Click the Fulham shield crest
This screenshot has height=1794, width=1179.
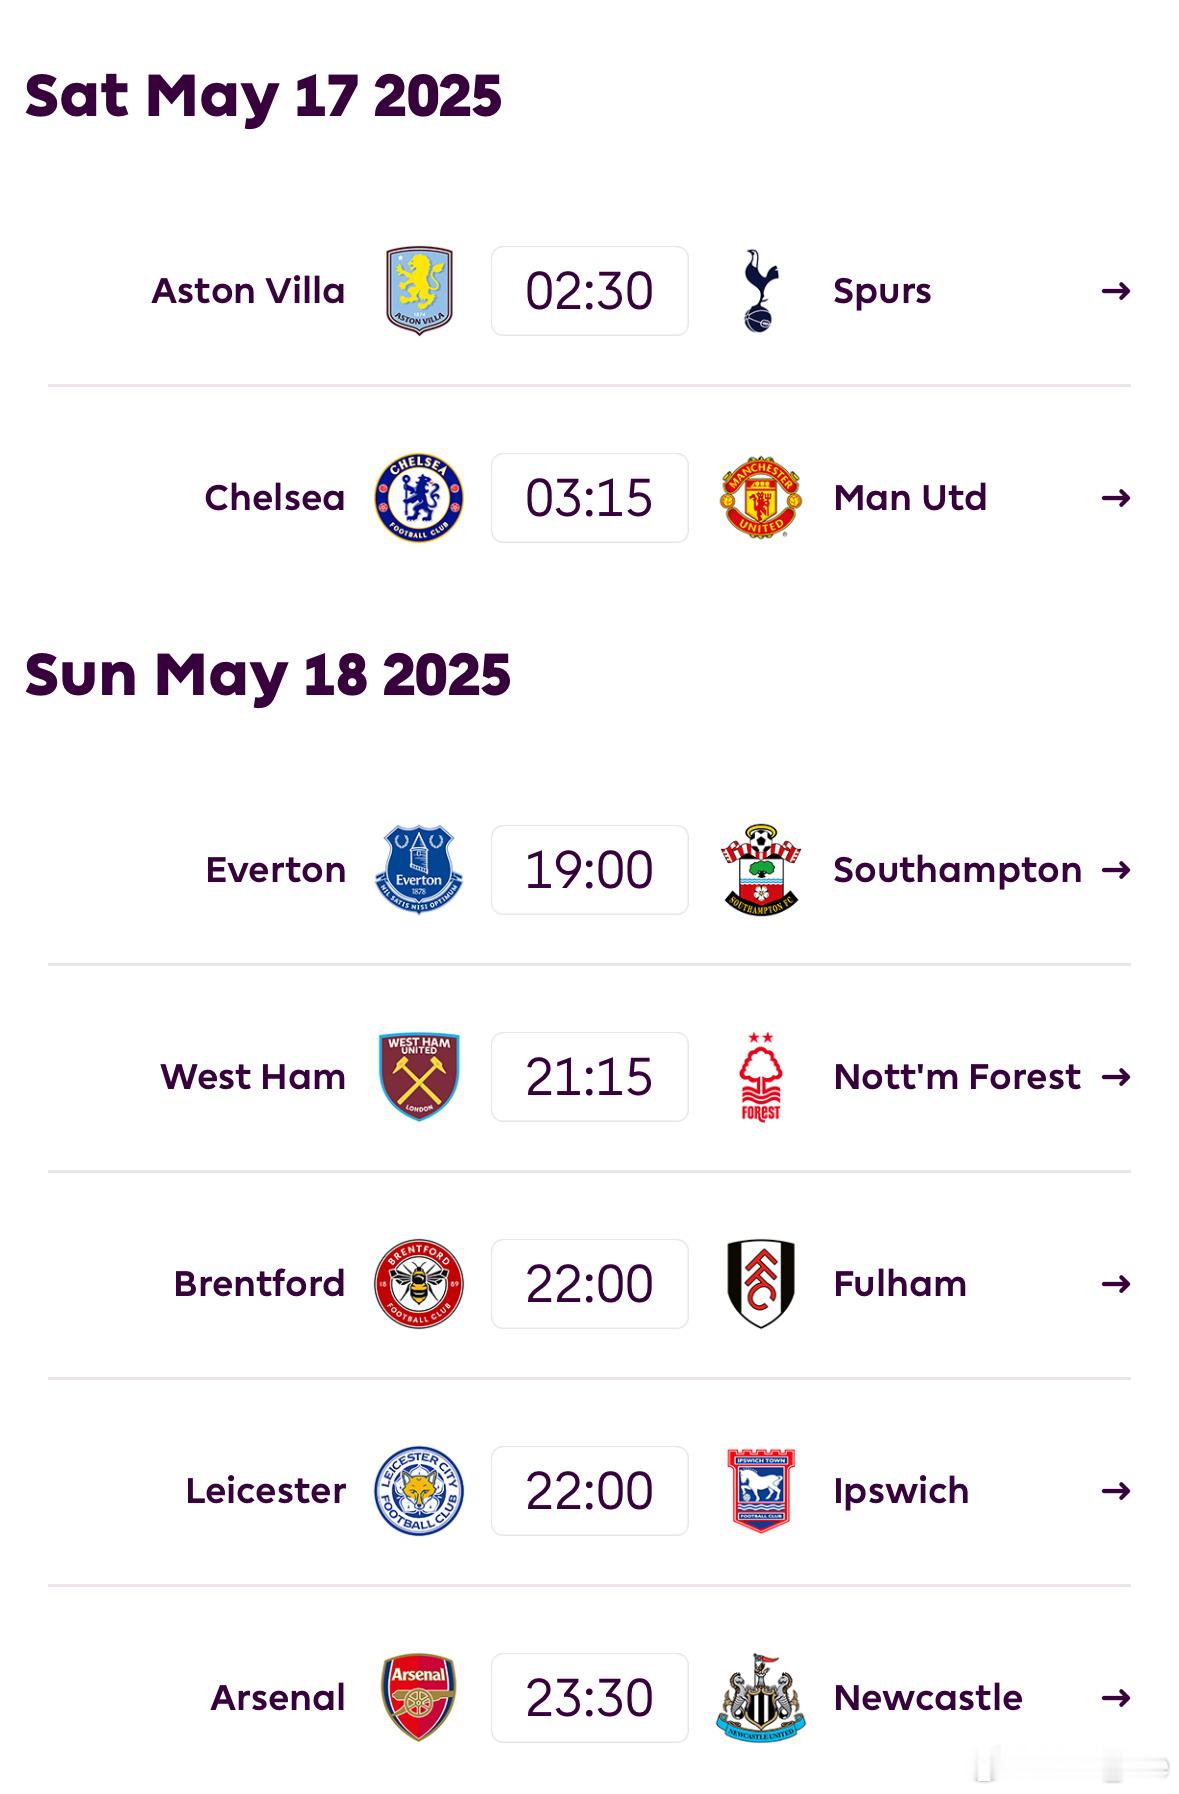coord(760,1284)
